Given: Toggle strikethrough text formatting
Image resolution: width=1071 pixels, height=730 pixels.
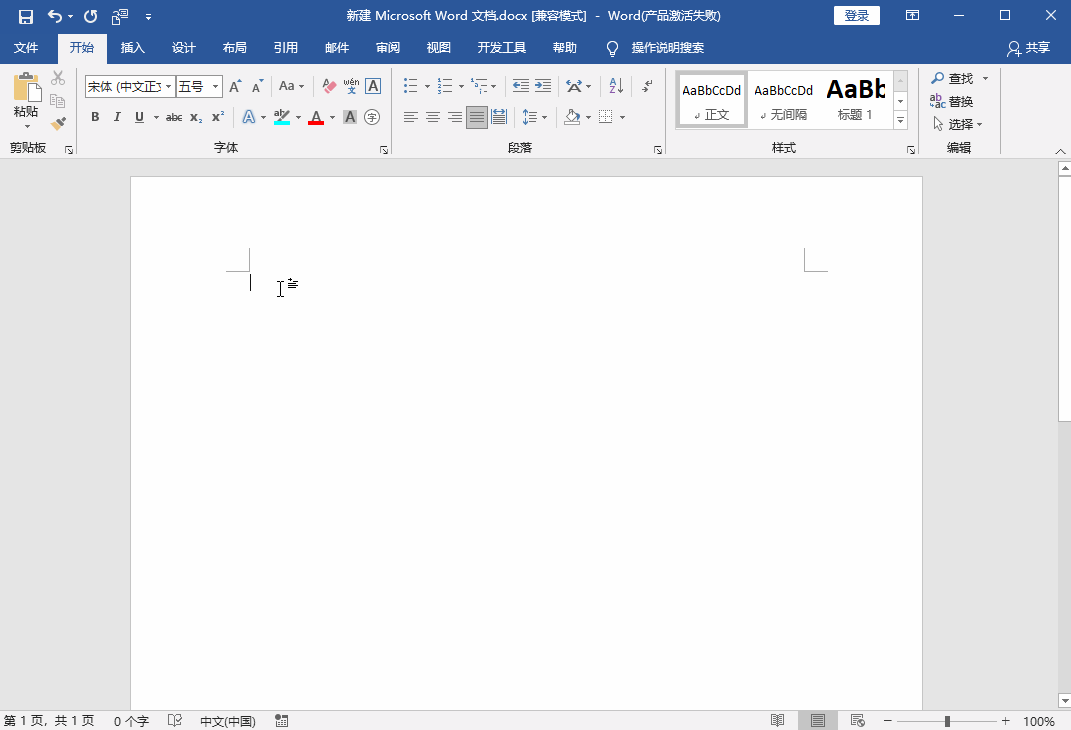Looking at the screenshot, I should pos(174,117).
